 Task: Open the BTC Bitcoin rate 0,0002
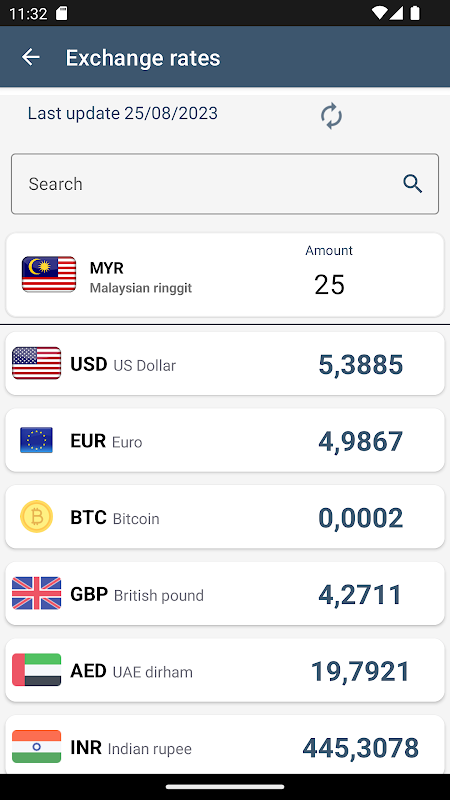tap(361, 518)
